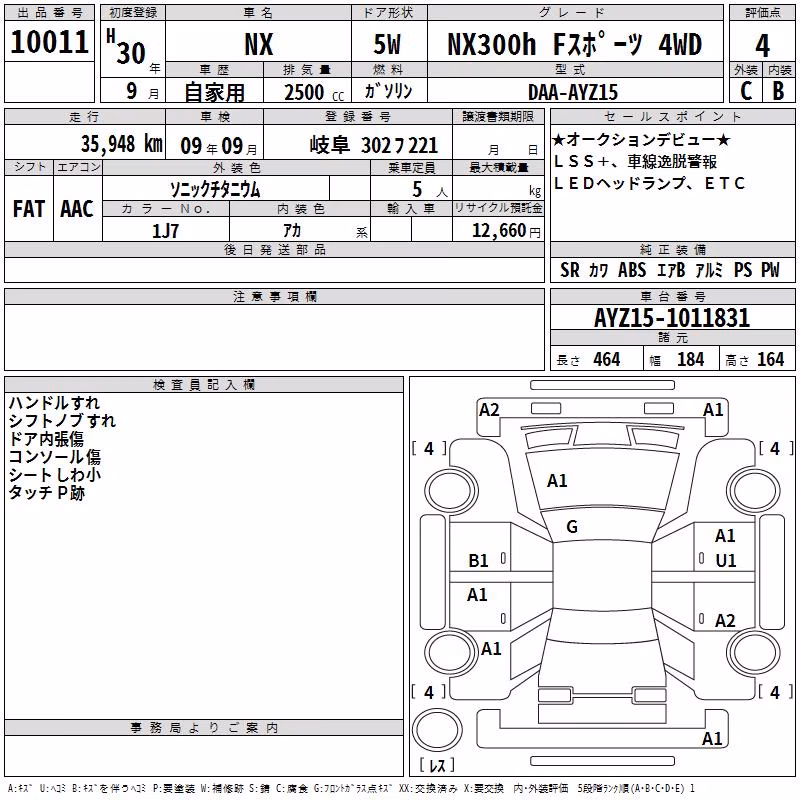Click the G mark on windshield
This screenshot has height=800, width=800.
click(572, 527)
